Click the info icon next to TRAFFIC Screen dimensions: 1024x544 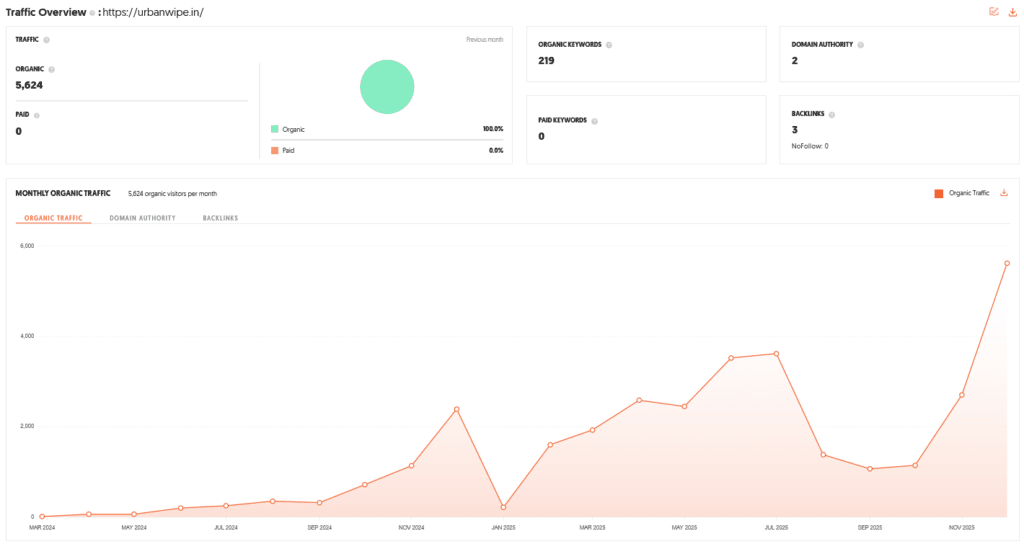(46, 40)
